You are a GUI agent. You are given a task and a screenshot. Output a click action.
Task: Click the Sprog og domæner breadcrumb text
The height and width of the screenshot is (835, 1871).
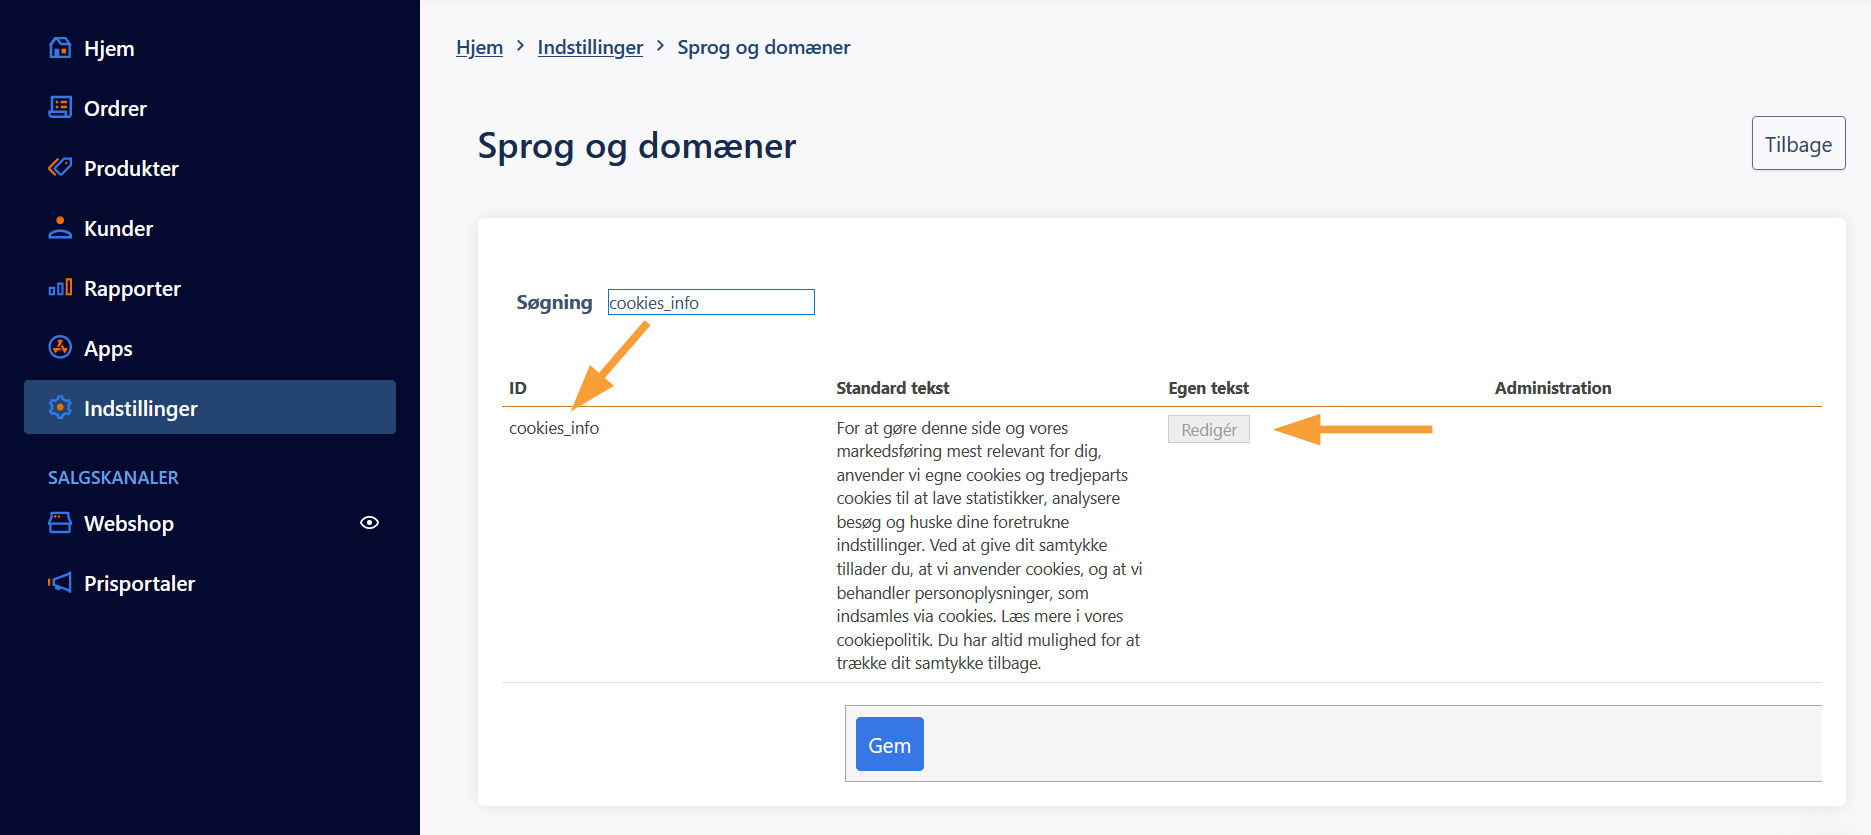[x=763, y=47]
